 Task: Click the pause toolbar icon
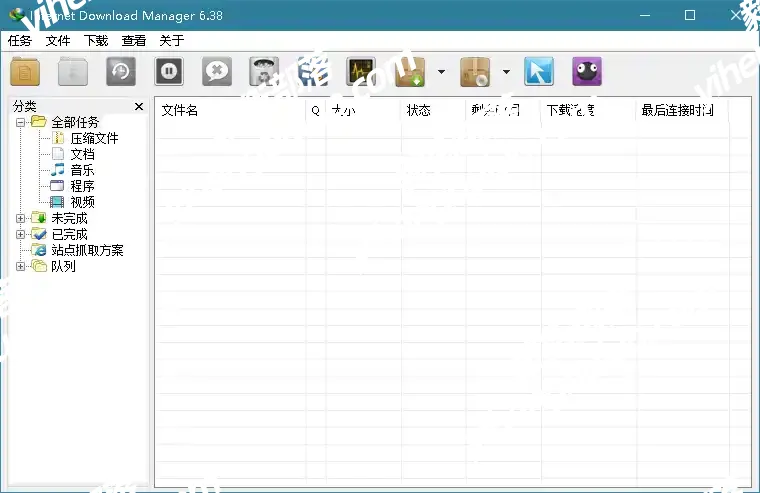(x=169, y=72)
